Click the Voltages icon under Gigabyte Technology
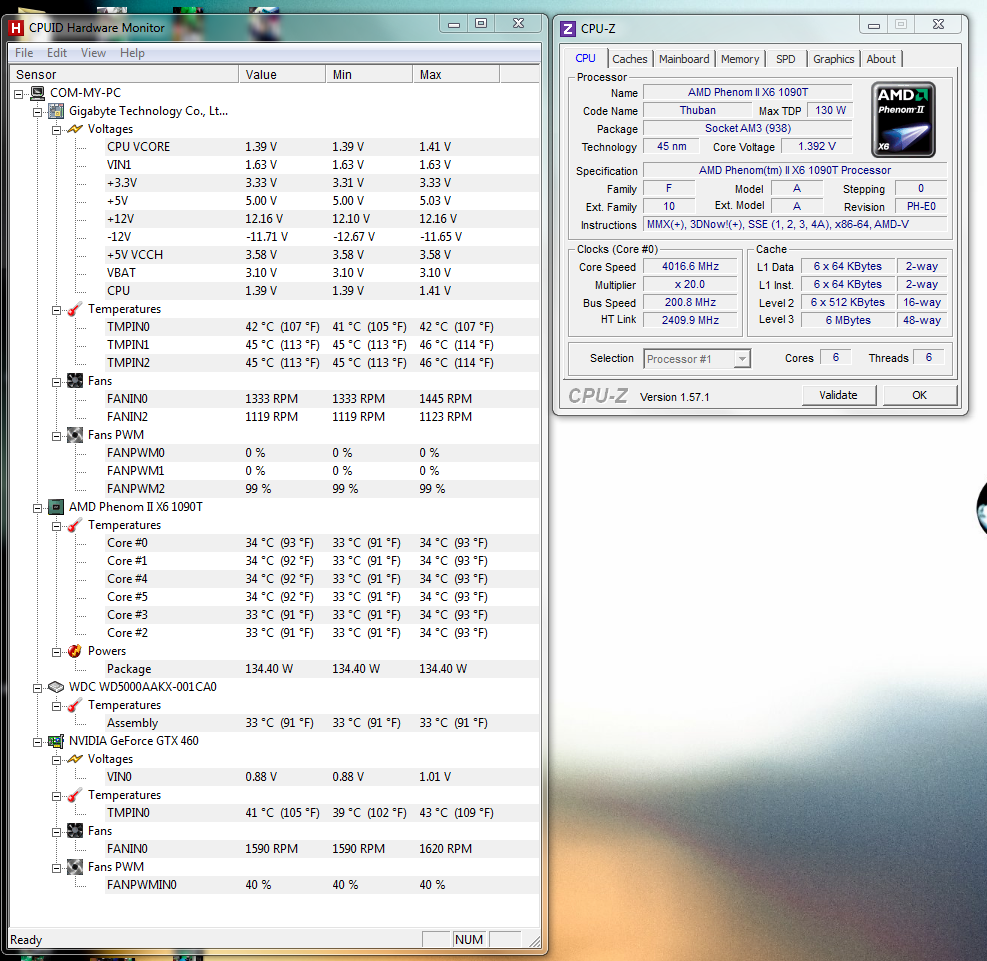Viewport: 987px width, 961px height. (x=75, y=129)
